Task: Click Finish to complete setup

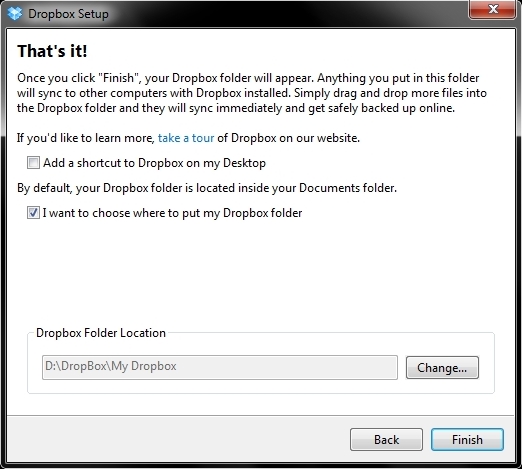Action: tap(467, 439)
